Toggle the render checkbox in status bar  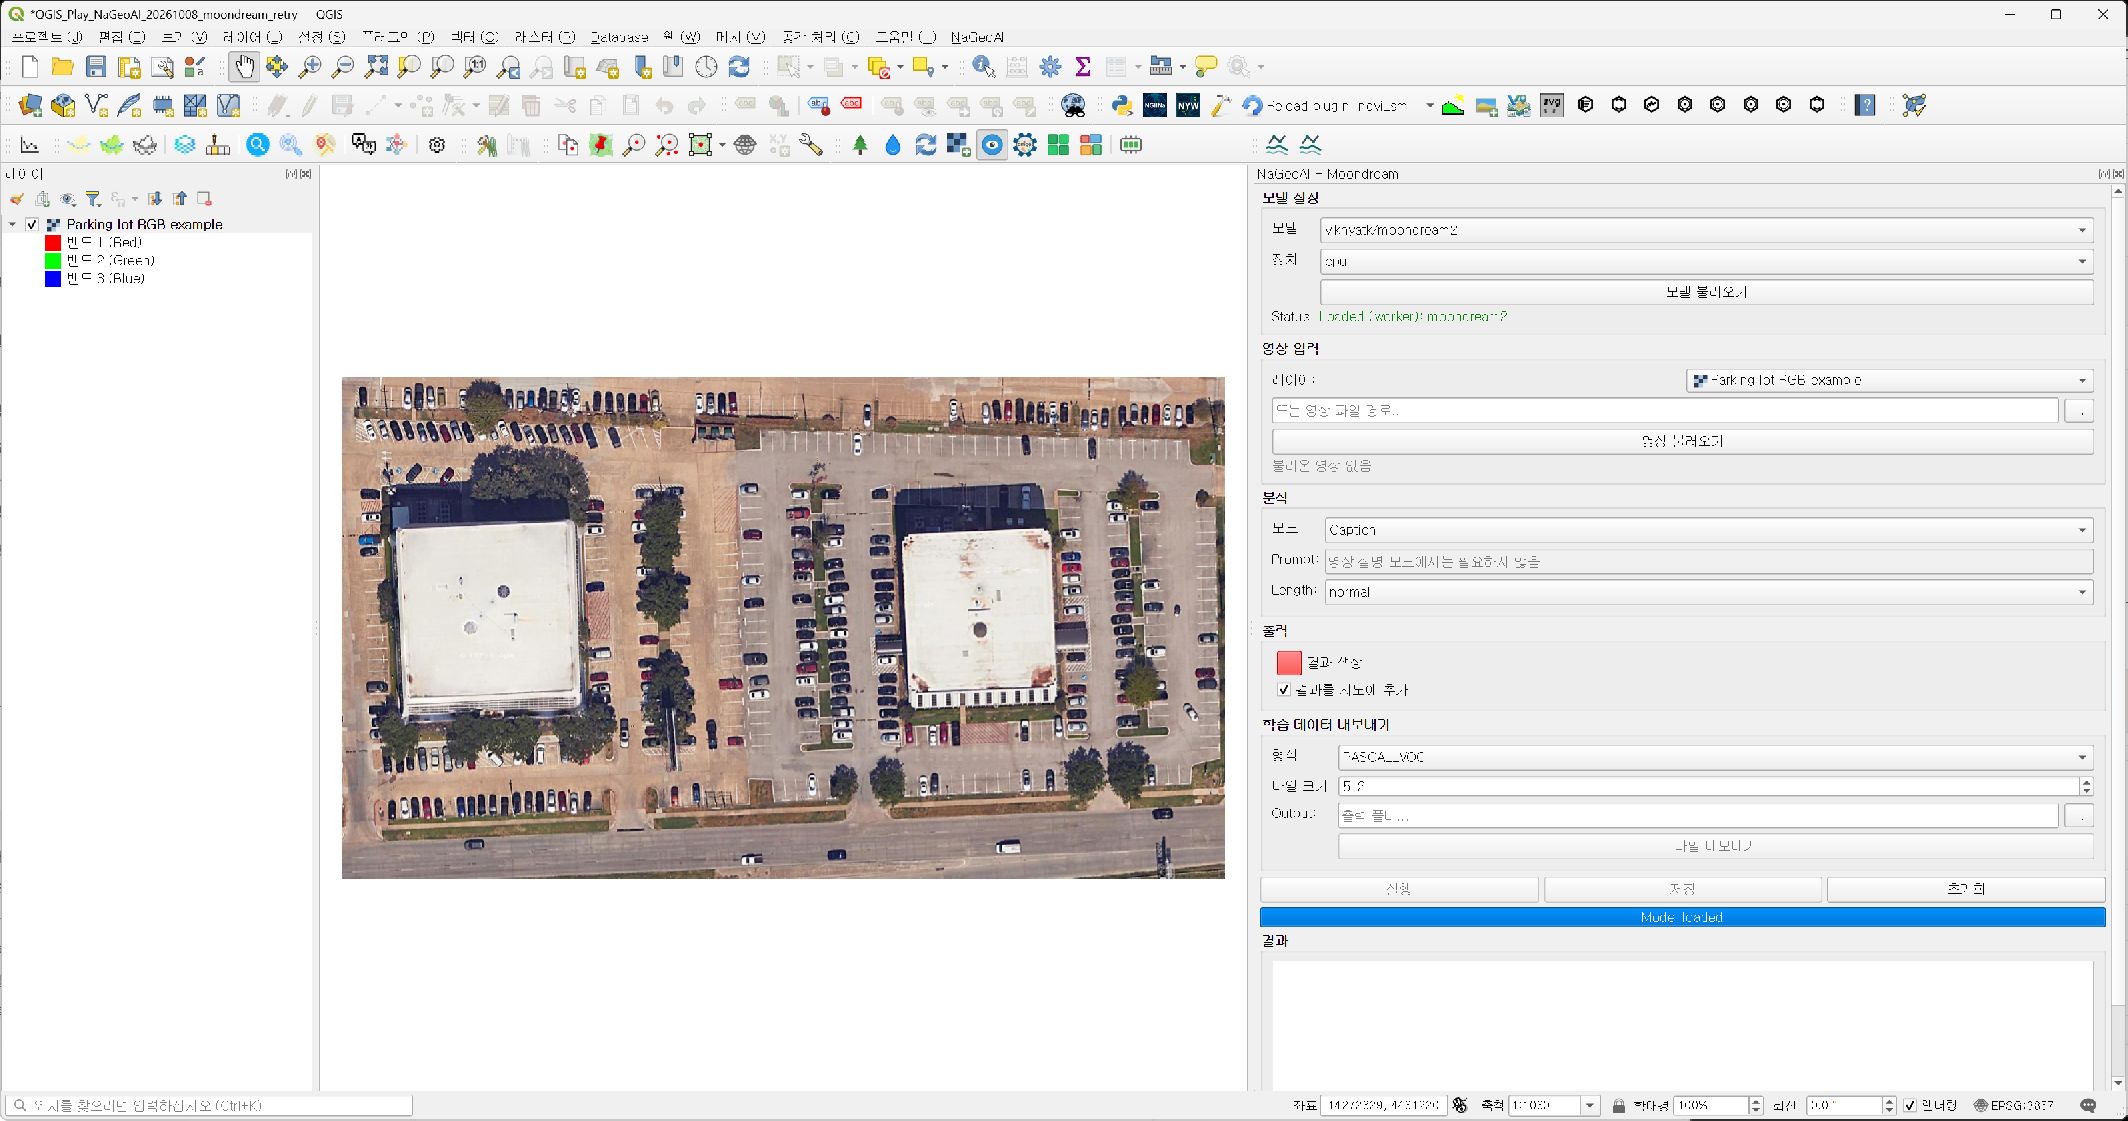[1910, 1105]
